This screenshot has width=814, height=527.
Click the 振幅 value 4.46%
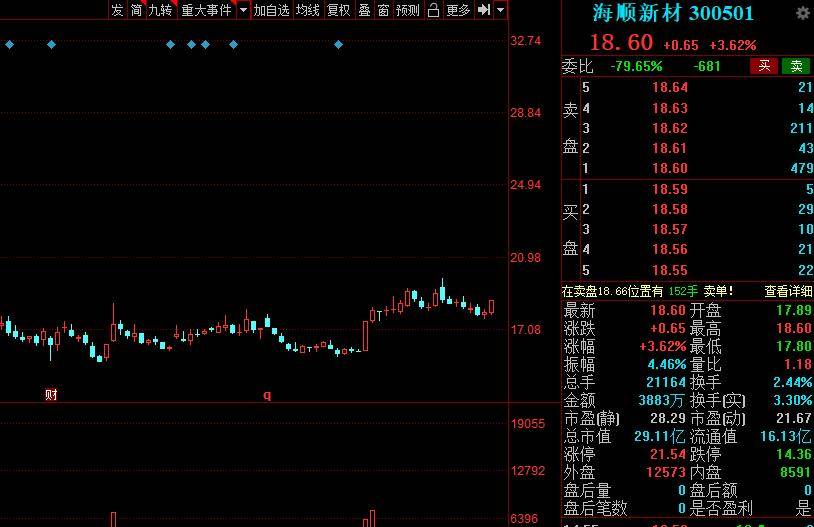667,364
